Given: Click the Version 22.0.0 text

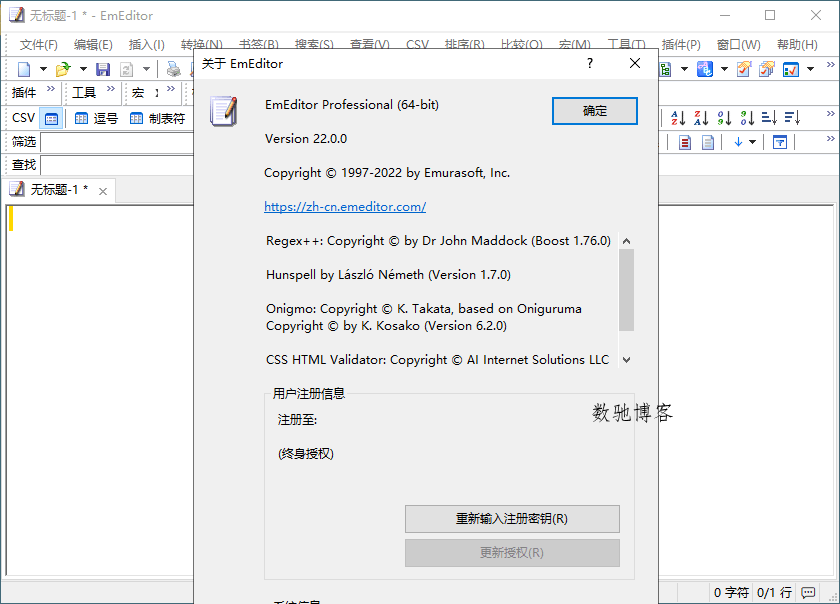Looking at the screenshot, I should pyautogui.click(x=306, y=139).
